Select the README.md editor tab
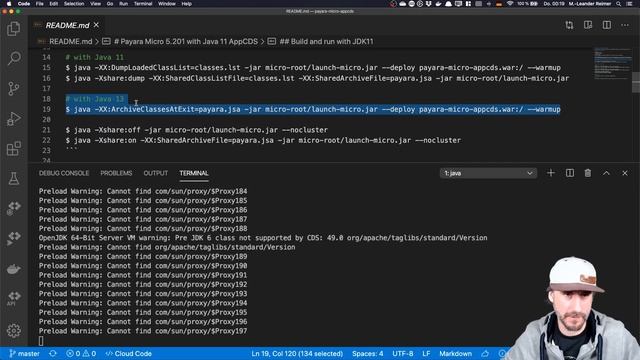 point(67,25)
